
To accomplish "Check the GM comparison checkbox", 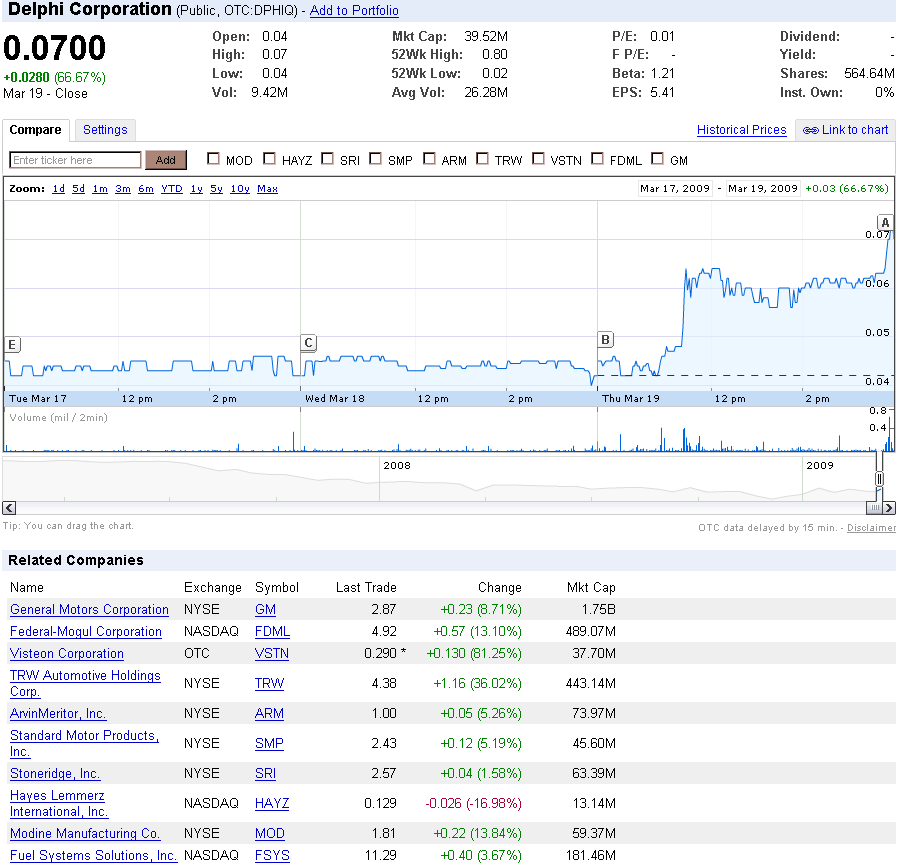I will 658,159.
